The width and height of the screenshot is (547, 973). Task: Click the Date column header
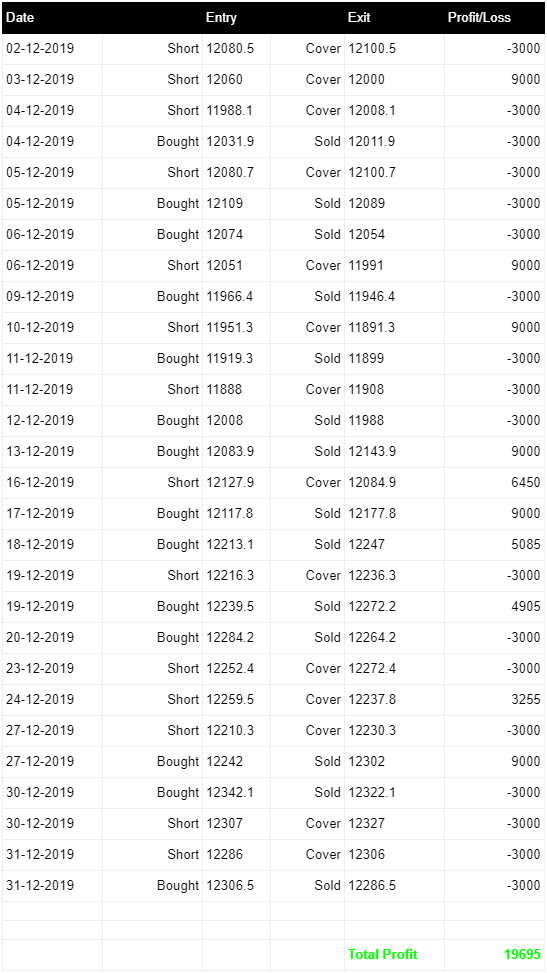pos(20,17)
